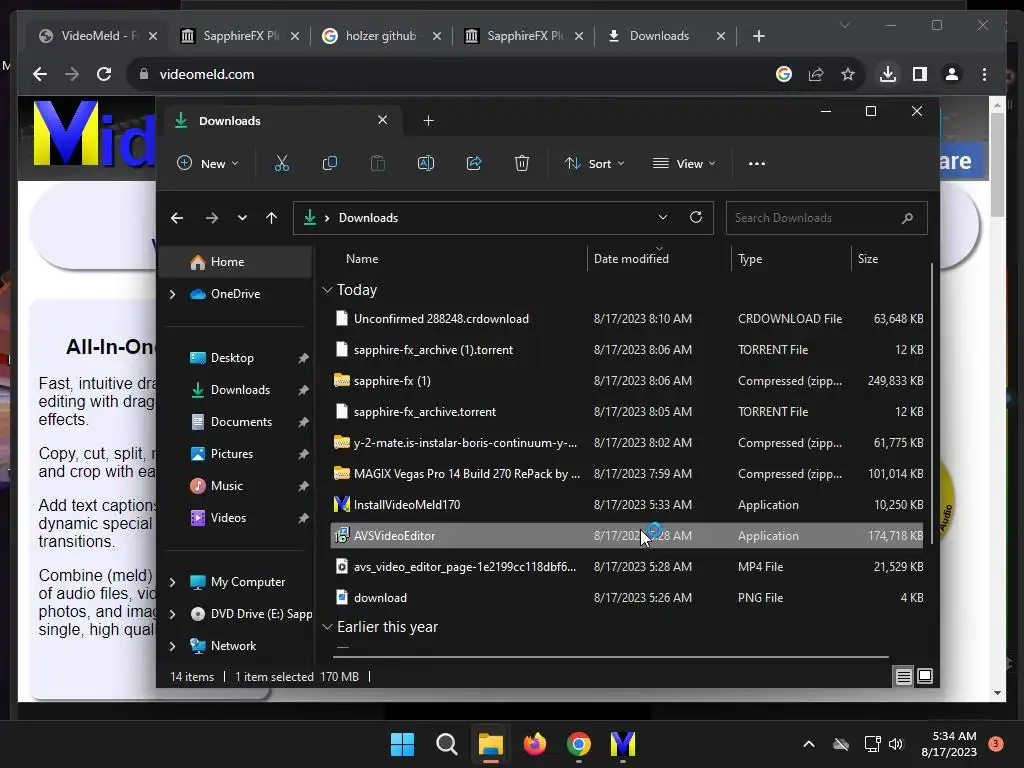Open Chrome side panel icon
Screen dimensions: 1024x768
(920, 74)
